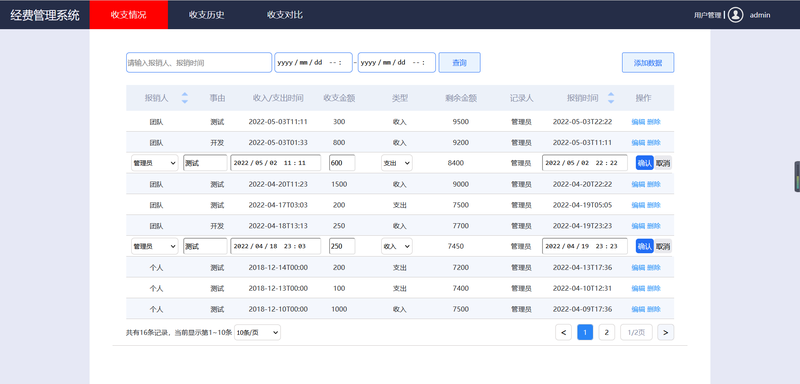
Task: Click the start date-time filter field
Action: (x=313, y=63)
